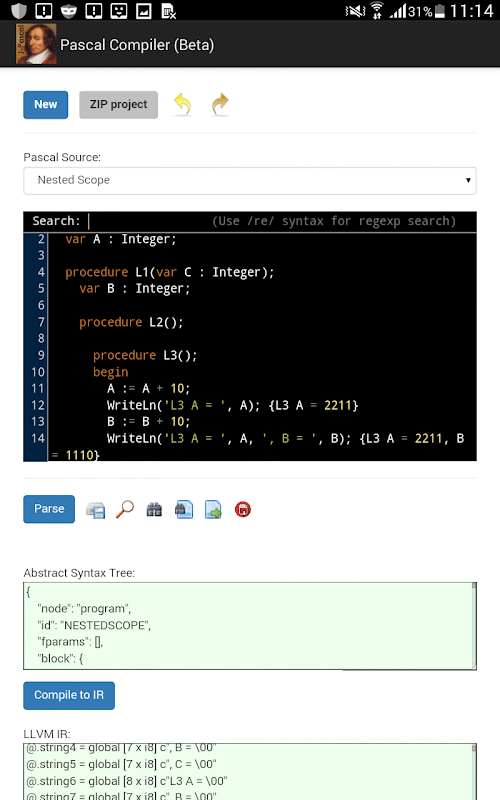This screenshot has height=800, width=500.
Task: Click the 'begin' keyword on line 10
Action: pyautogui.click(x=111, y=372)
